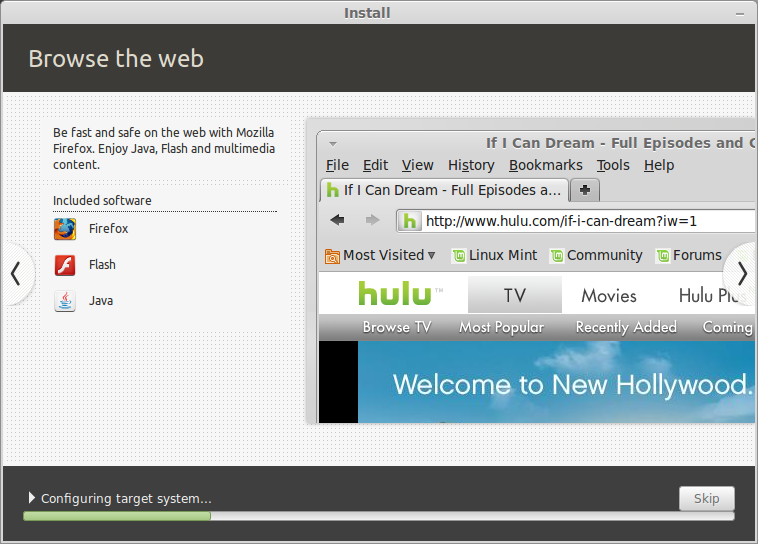Image resolution: width=758 pixels, height=544 pixels.
Task: Open the Tools menu in Firefox screenshot
Action: coord(612,165)
